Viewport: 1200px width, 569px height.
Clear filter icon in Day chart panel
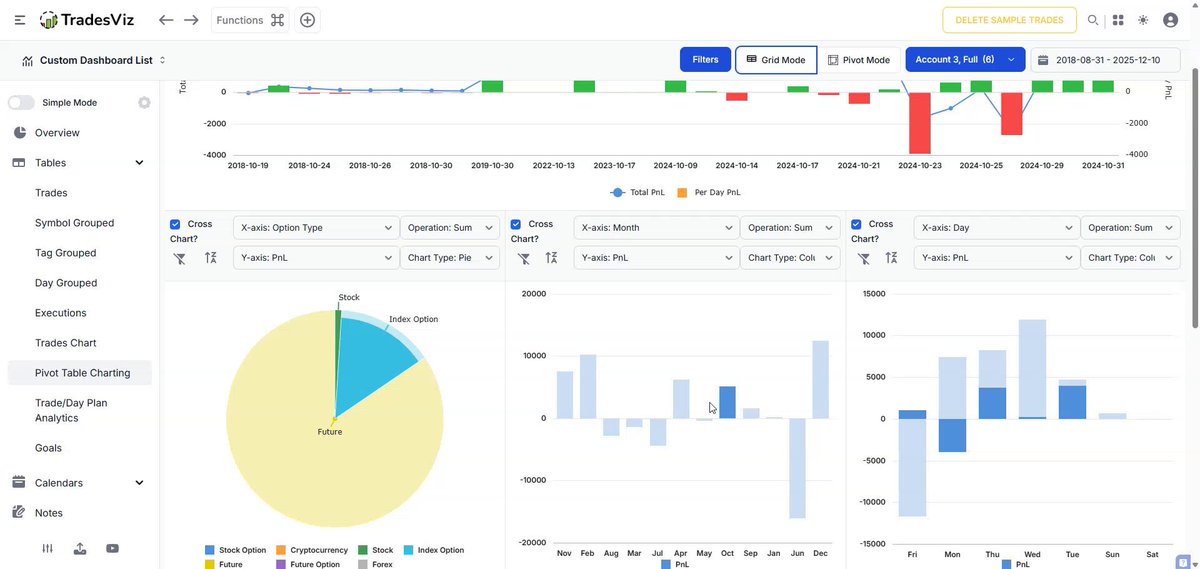864,258
